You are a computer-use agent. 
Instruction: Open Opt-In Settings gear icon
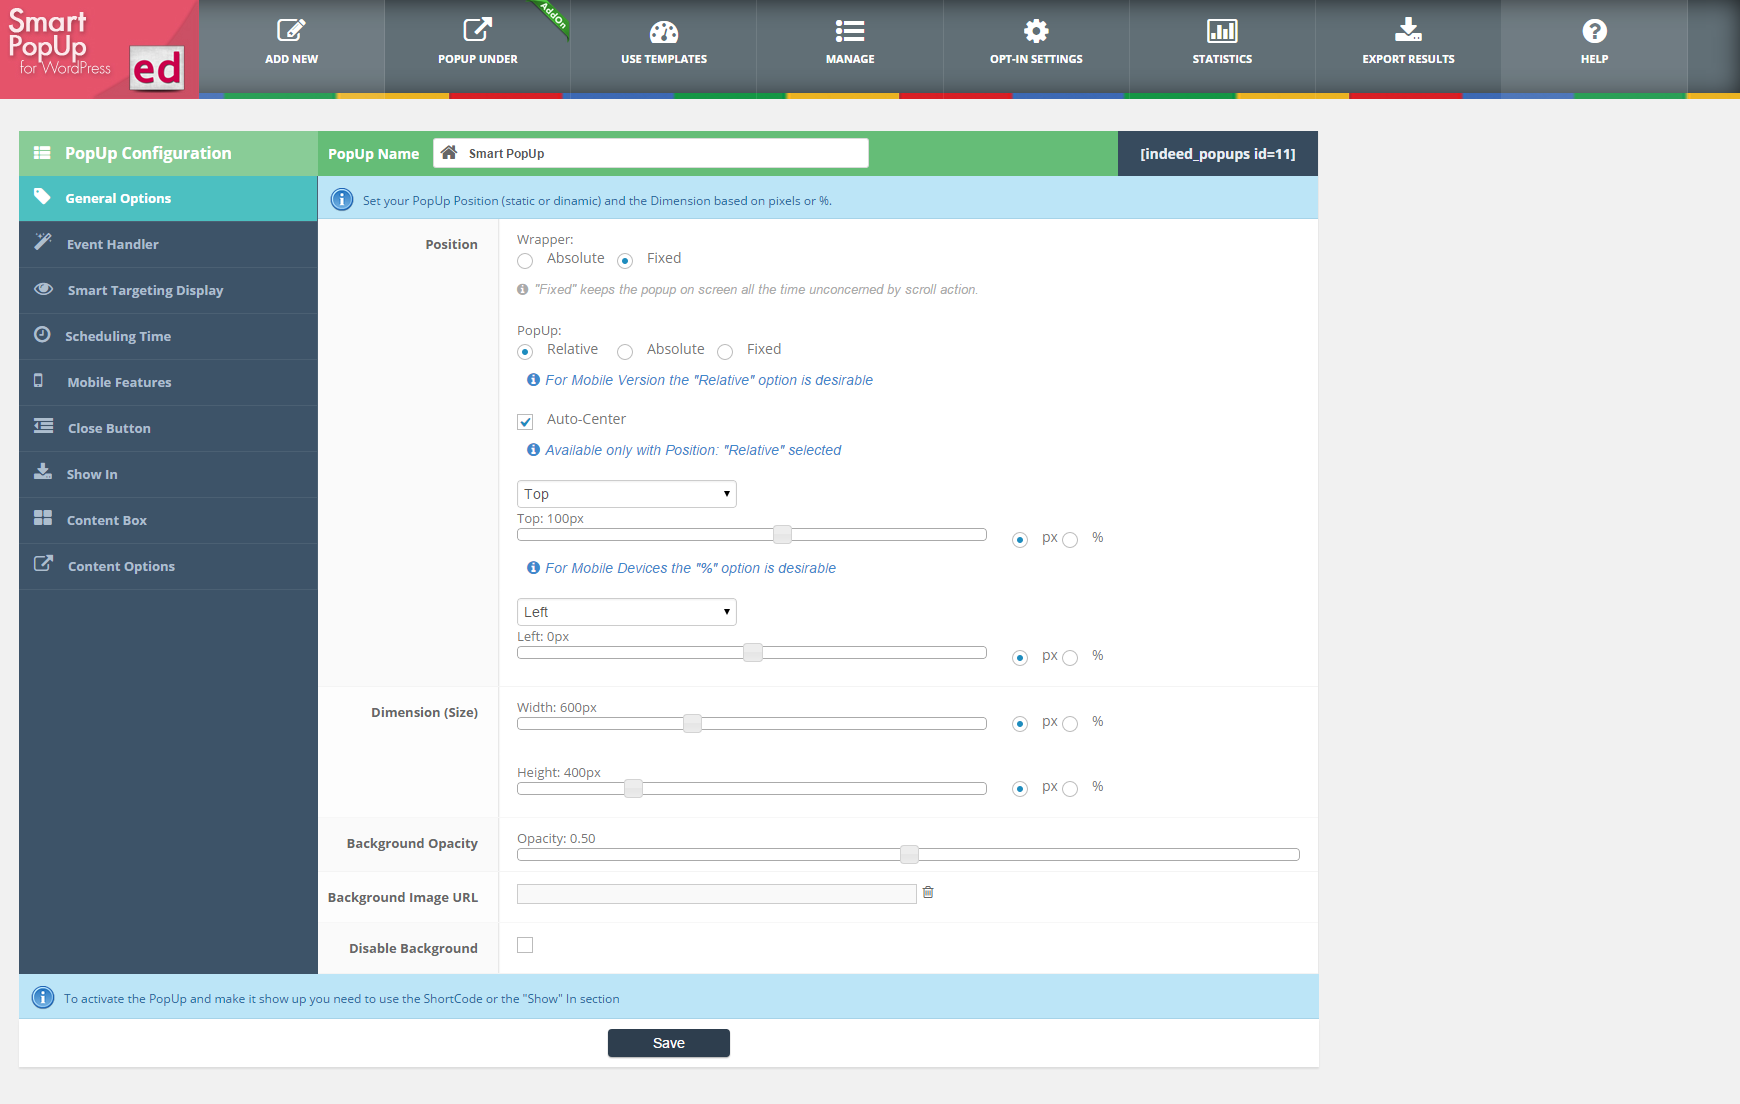[x=1036, y=31]
